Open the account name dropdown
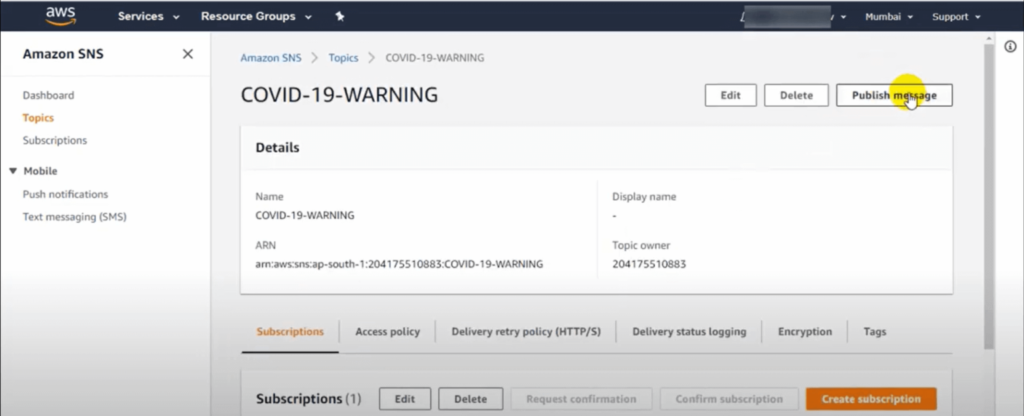This screenshot has height=416, width=1024. coord(794,17)
